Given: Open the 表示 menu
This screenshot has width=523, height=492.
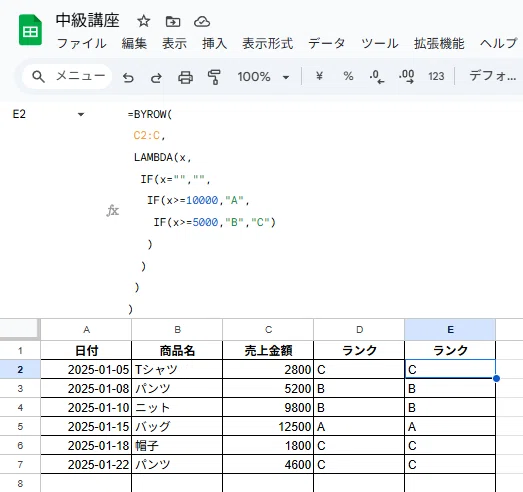Looking at the screenshot, I should 174,44.
